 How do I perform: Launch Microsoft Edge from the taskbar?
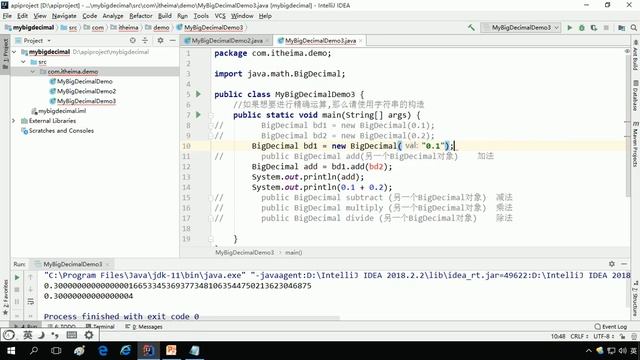pyautogui.click(x=103, y=351)
